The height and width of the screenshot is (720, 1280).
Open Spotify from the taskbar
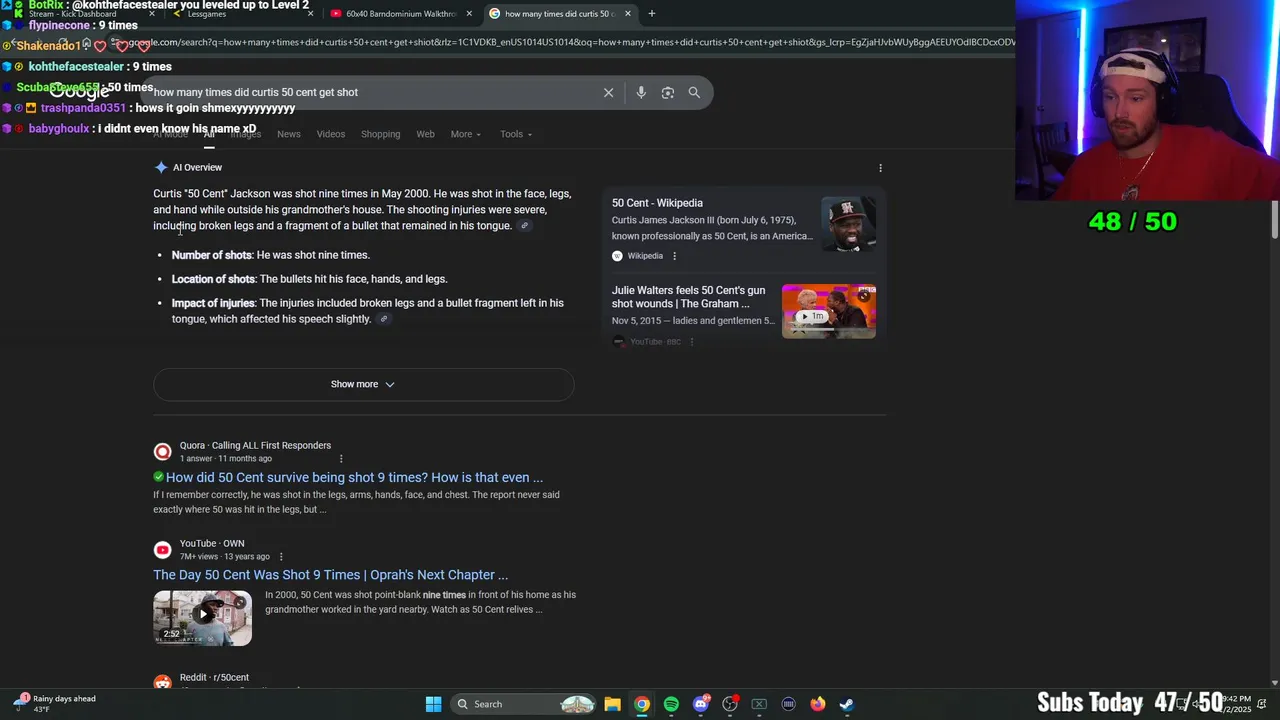[671, 704]
